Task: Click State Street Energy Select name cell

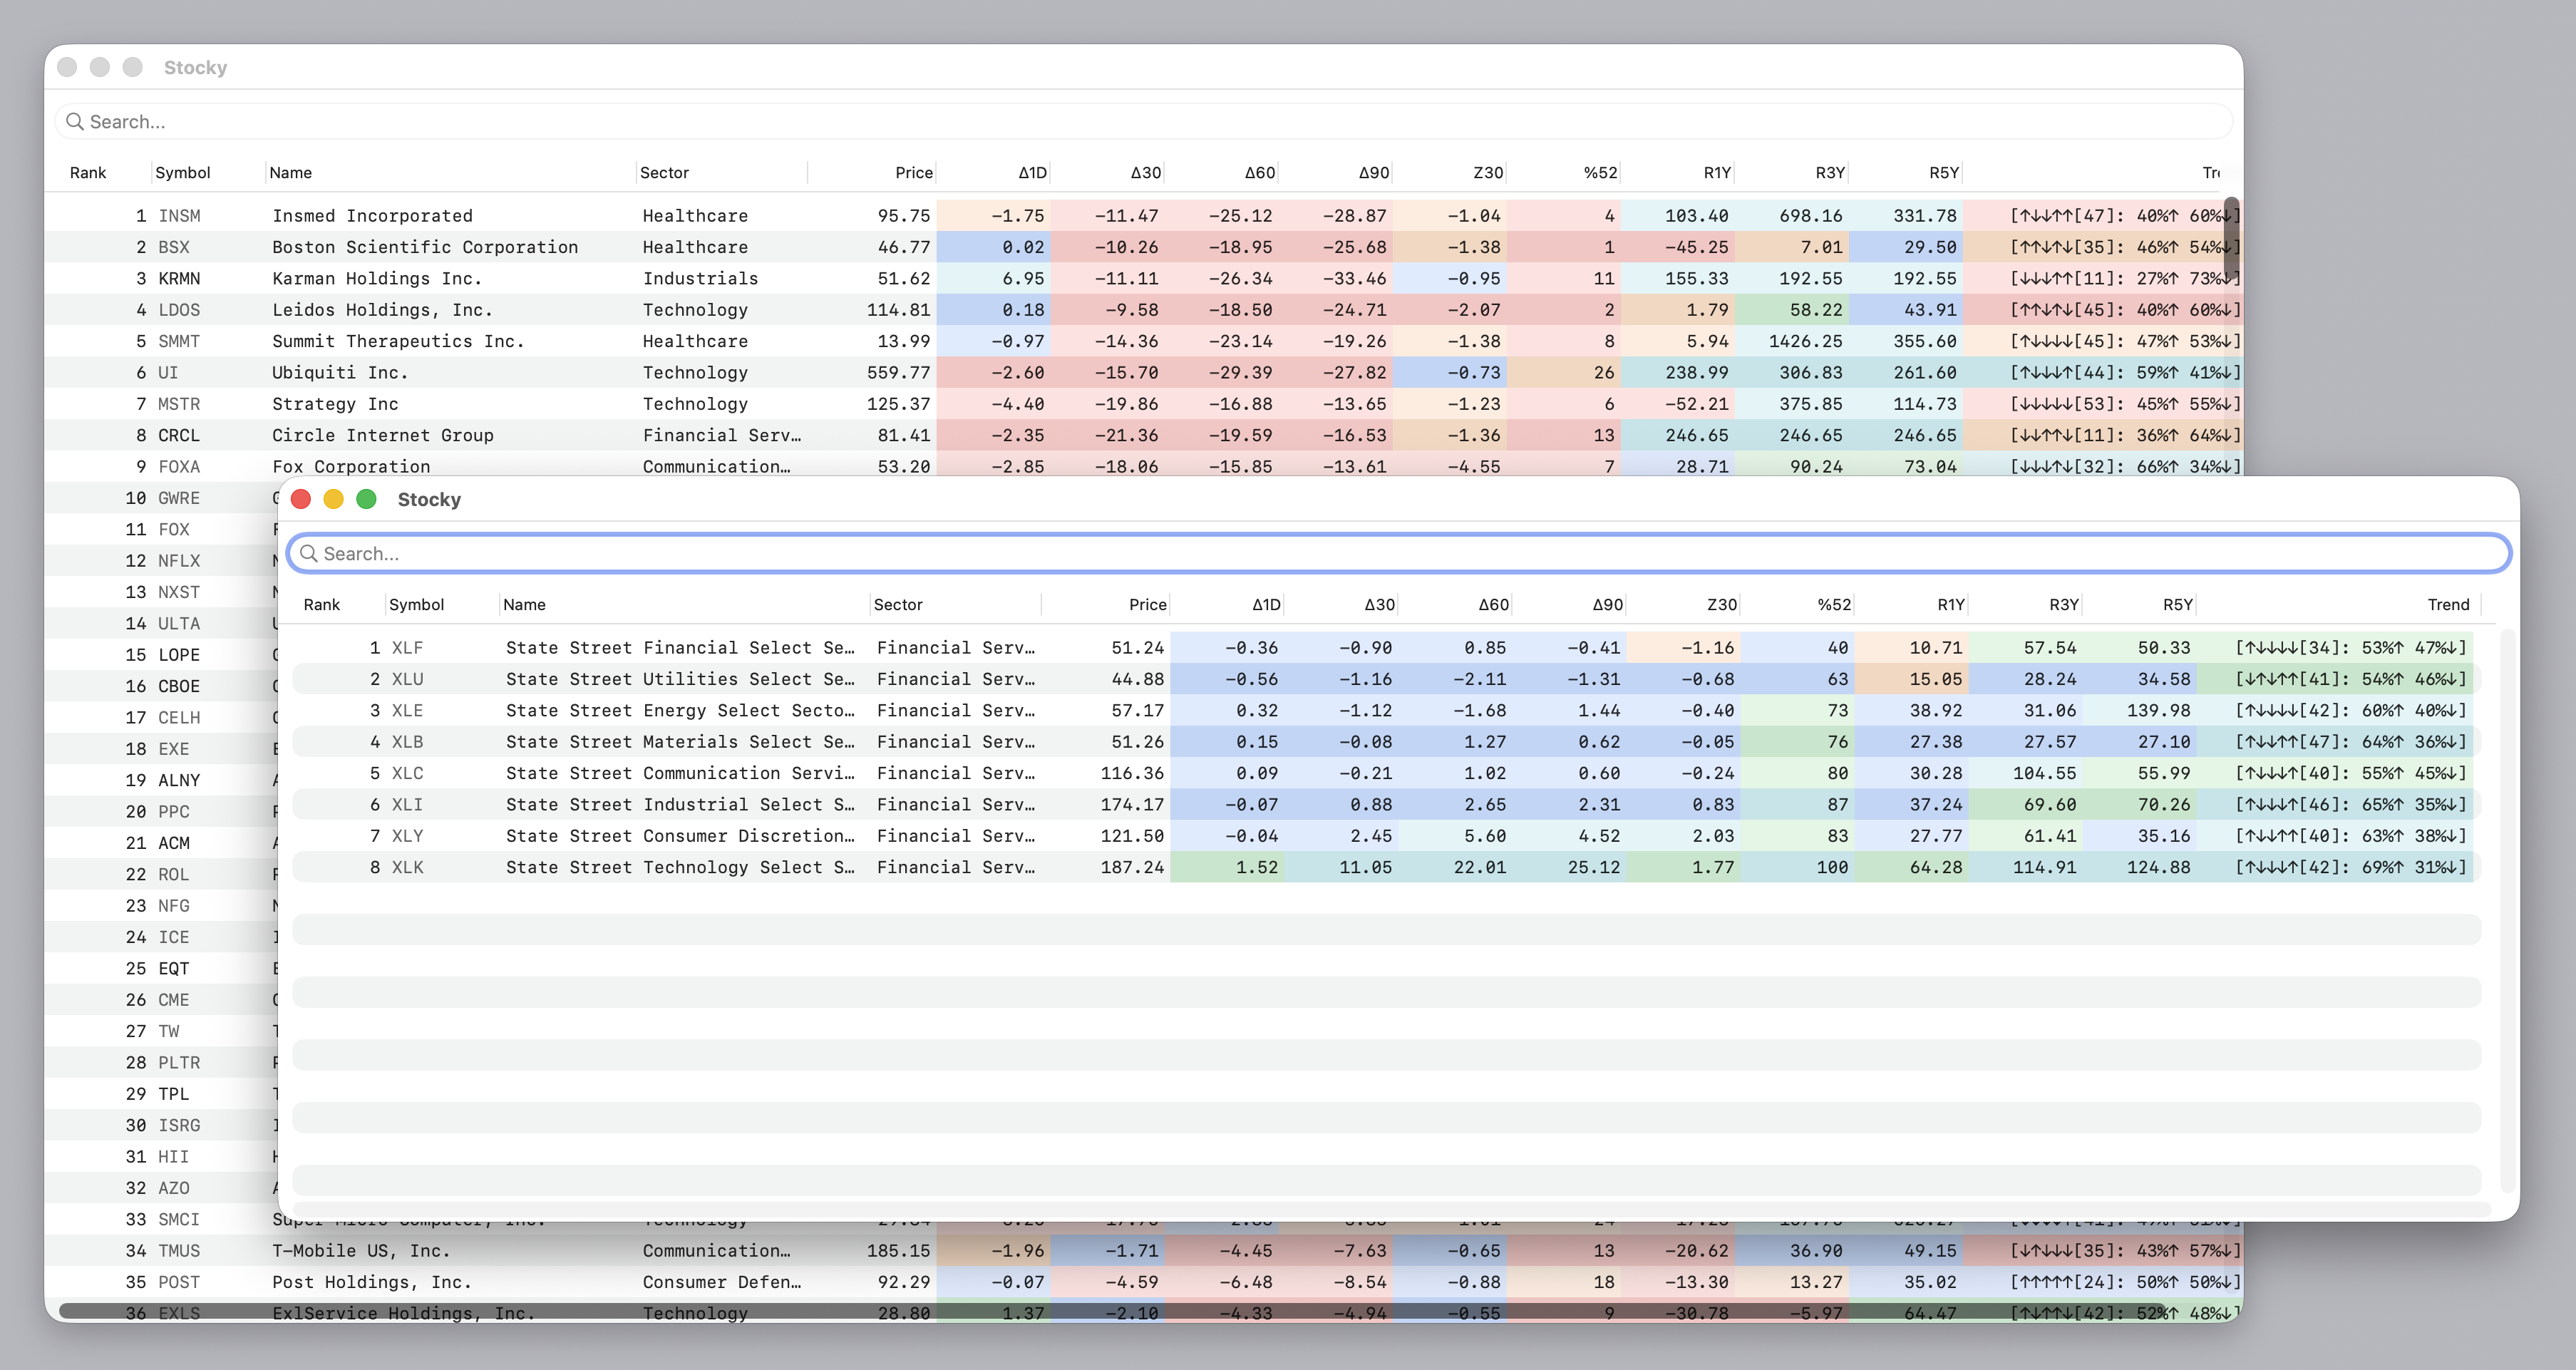Action: click(680, 710)
